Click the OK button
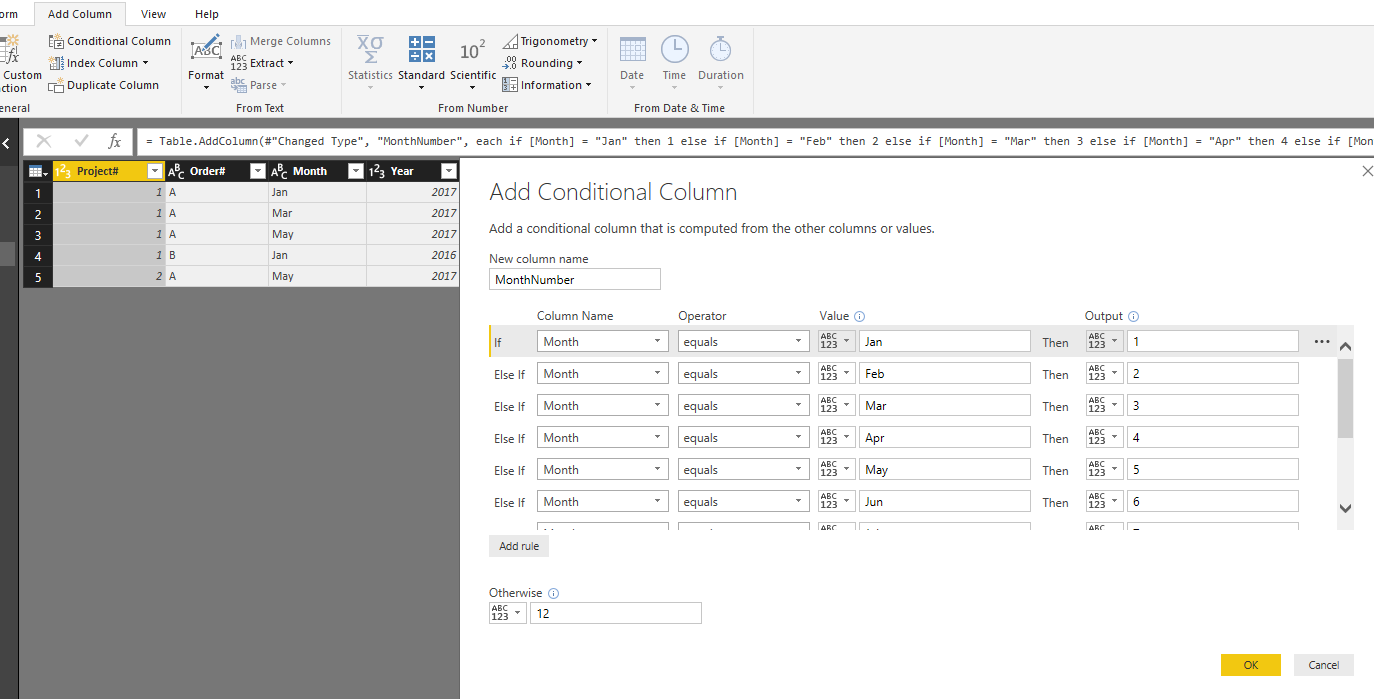The image size is (1374, 699). (1250, 665)
